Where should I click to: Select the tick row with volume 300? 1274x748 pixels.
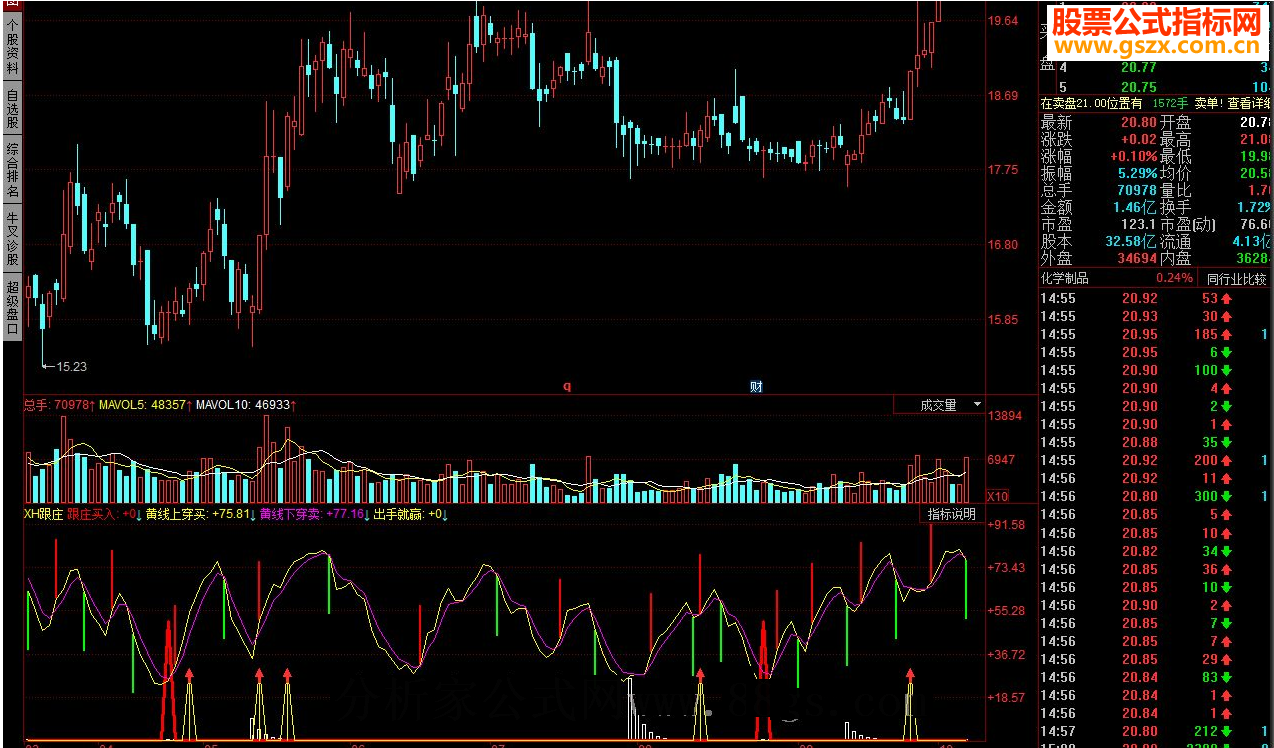point(1156,496)
